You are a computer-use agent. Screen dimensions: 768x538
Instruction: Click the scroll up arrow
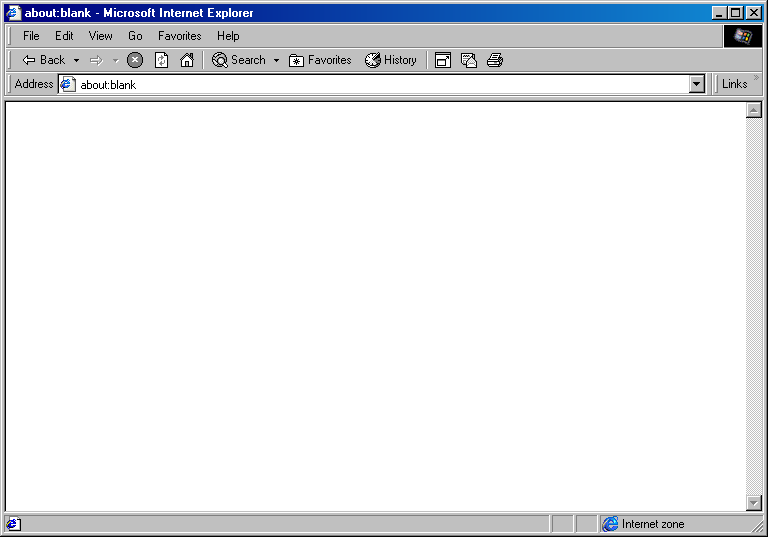tap(753, 110)
